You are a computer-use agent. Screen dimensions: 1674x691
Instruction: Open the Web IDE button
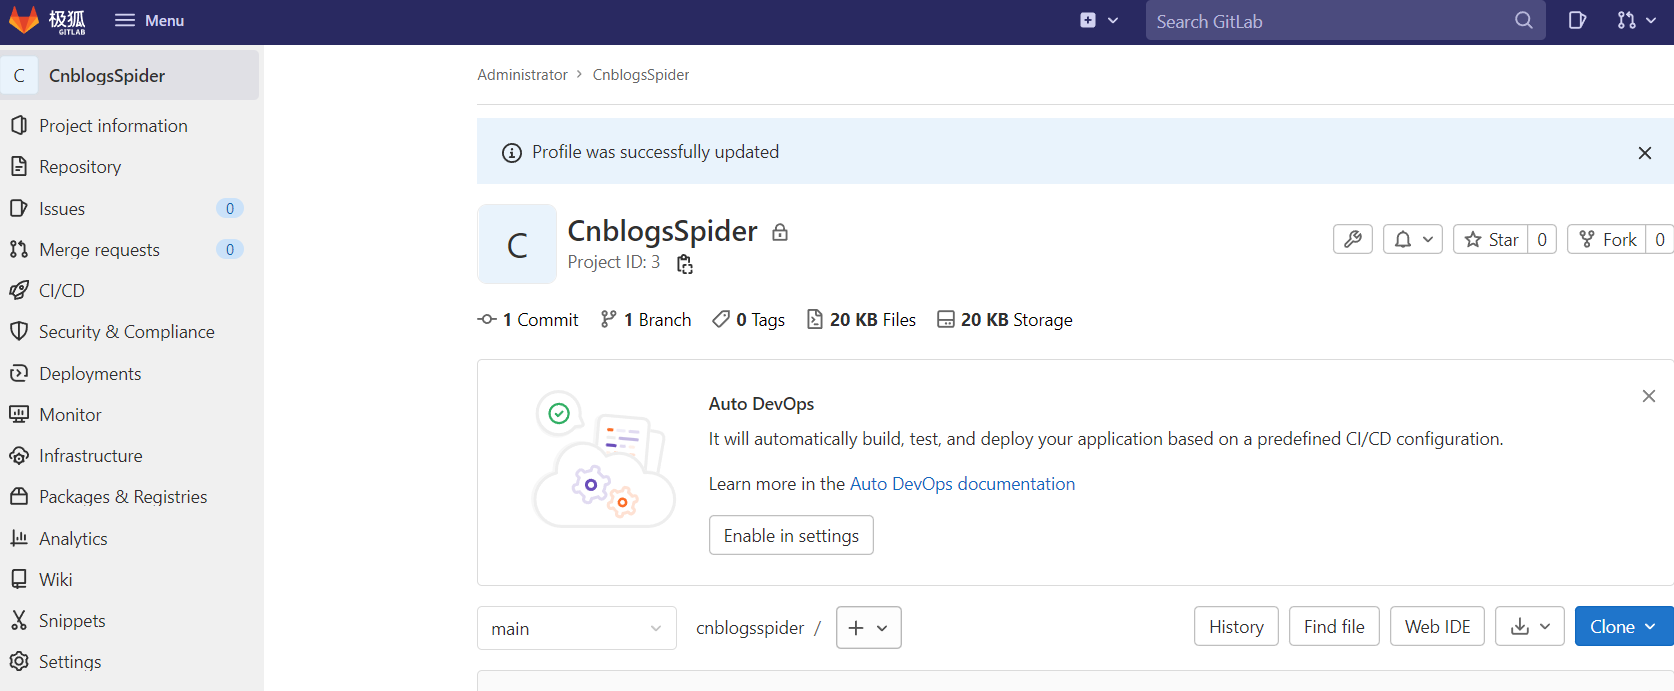tap(1437, 627)
